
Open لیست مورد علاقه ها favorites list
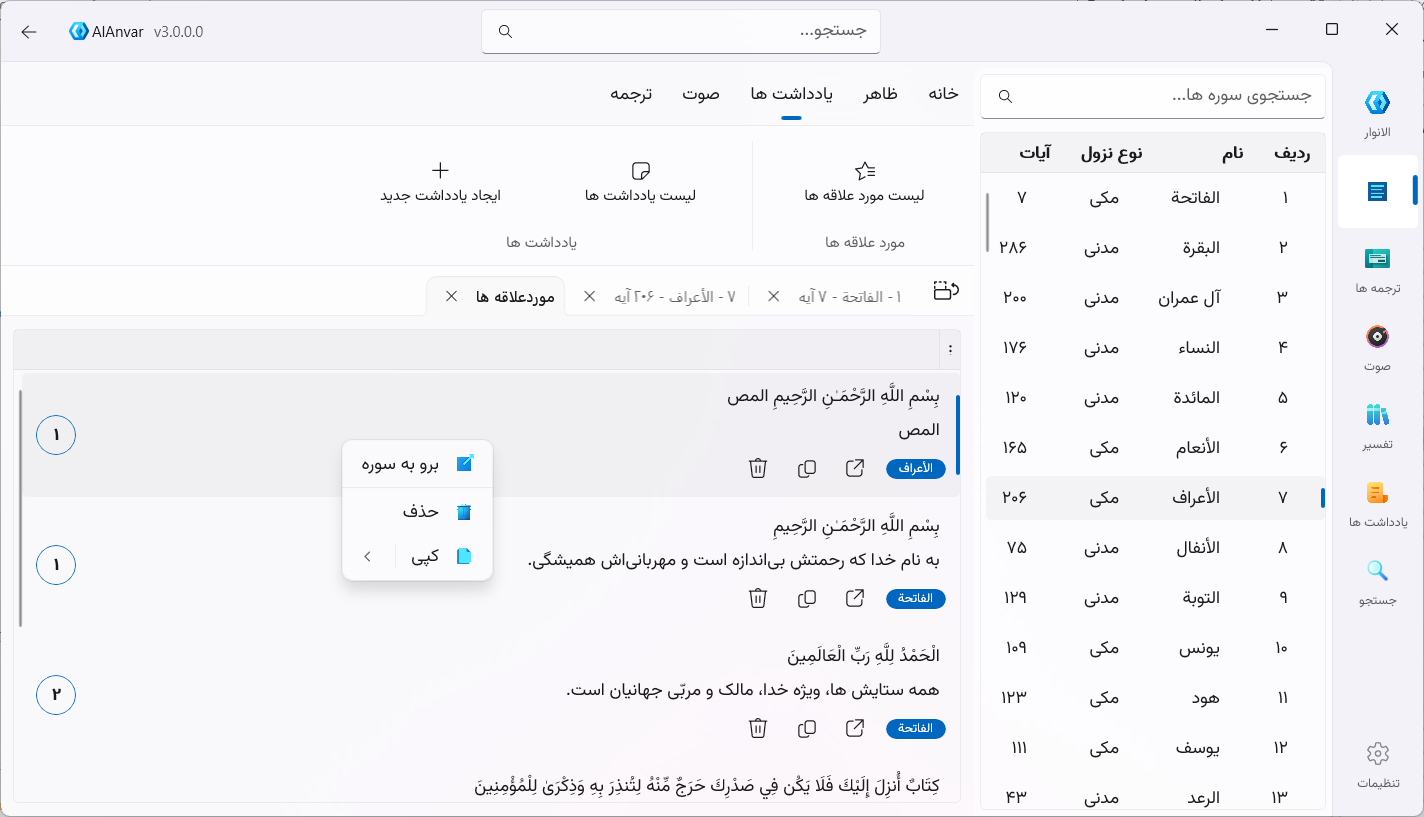[864, 182]
